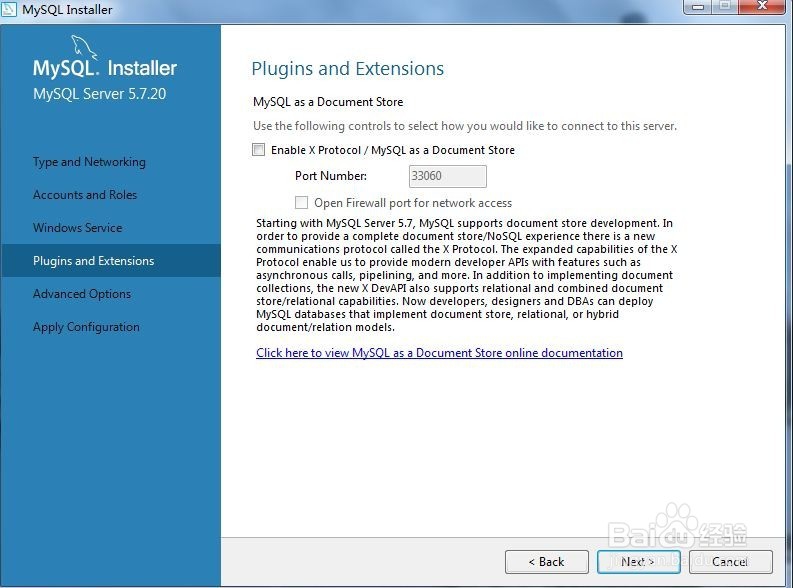Image resolution: width=793 pixels, height=588 pixels.
Task: Tick Open Firewall port for network access
Action: click(301, 203)
